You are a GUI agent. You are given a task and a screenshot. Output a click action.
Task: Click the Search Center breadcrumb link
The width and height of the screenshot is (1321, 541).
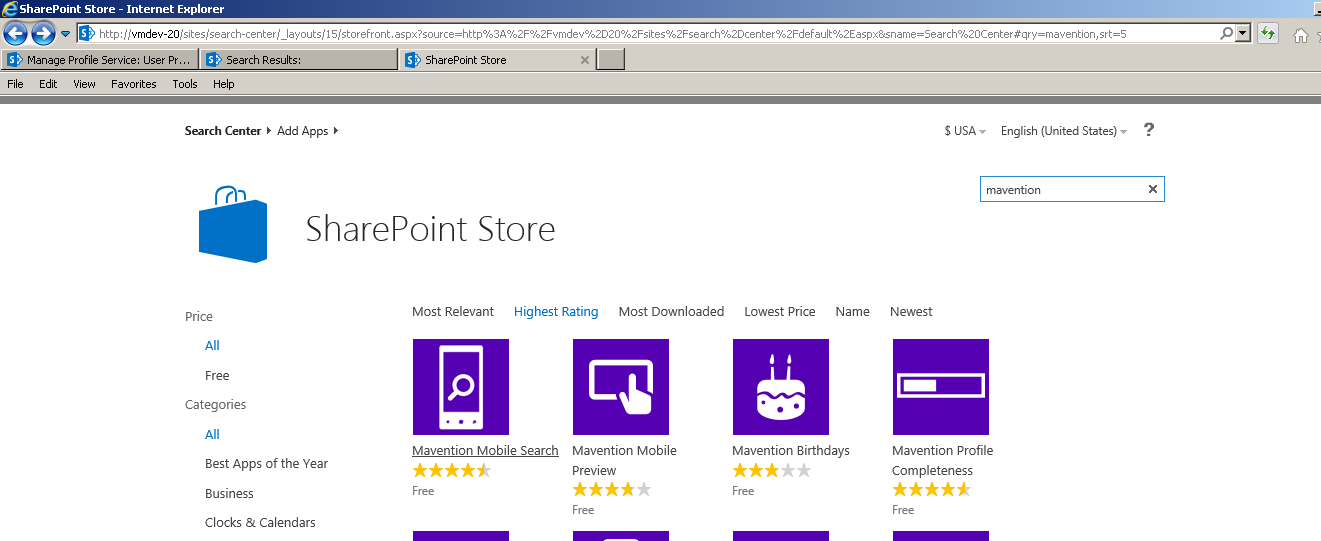[x=223, y=131]
